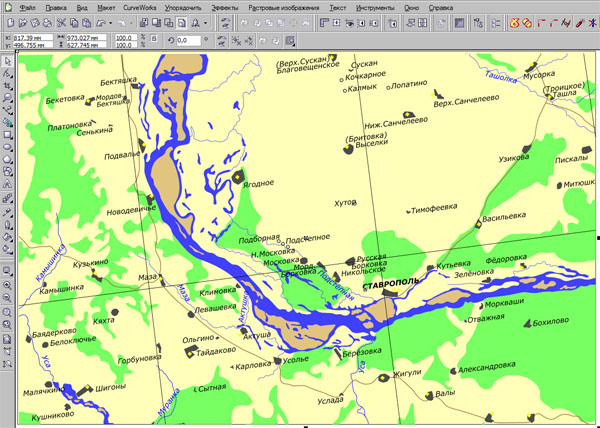Click the object width field
This screenshot has width=600, height=428.
pos(84,37)
